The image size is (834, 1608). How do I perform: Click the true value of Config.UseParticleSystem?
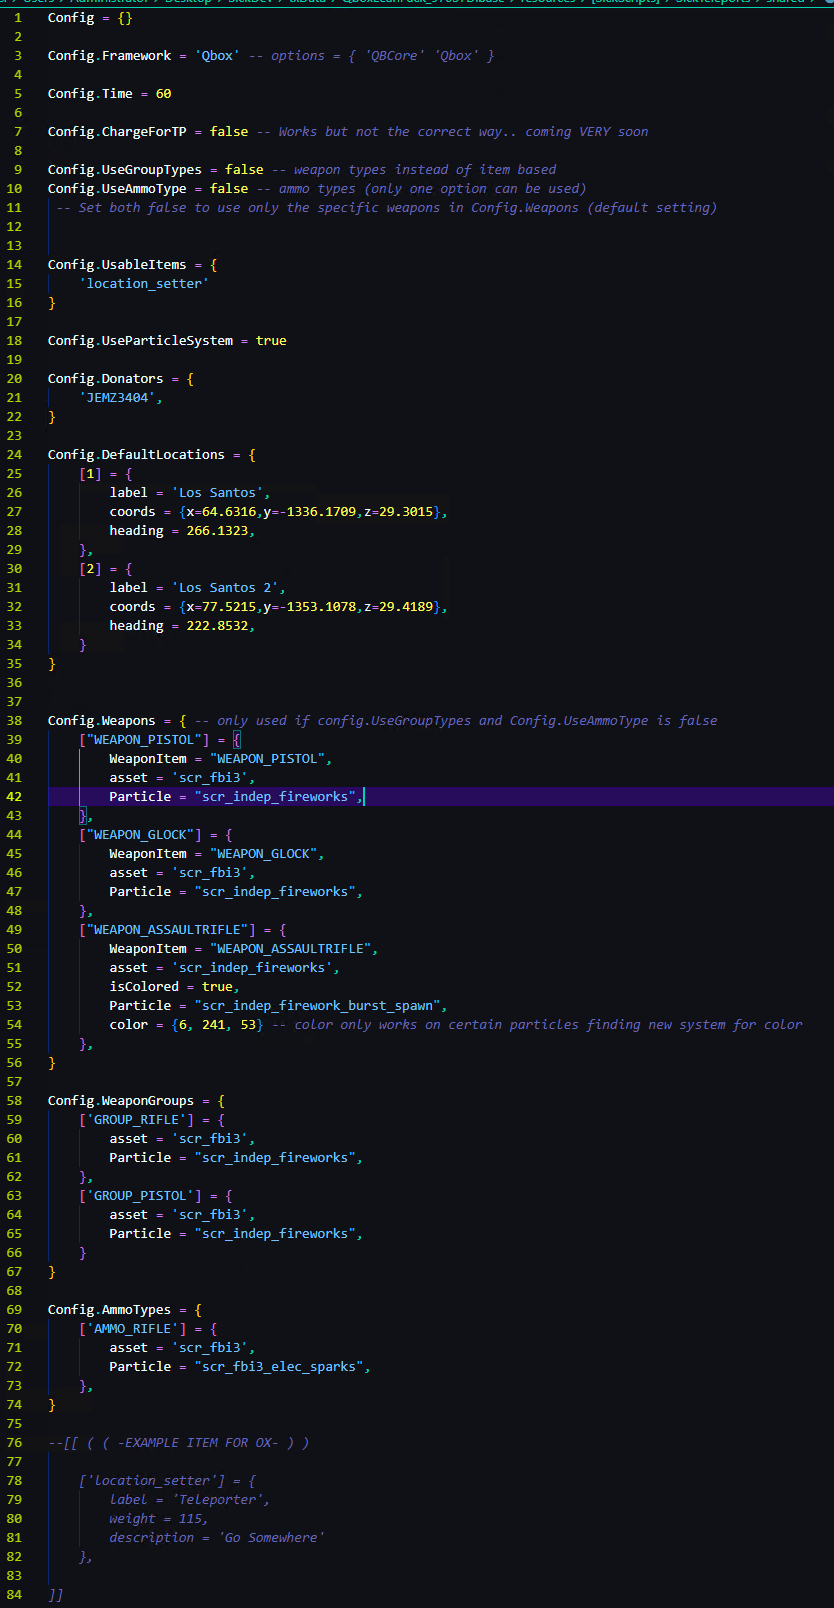click(x=271, y=341)
